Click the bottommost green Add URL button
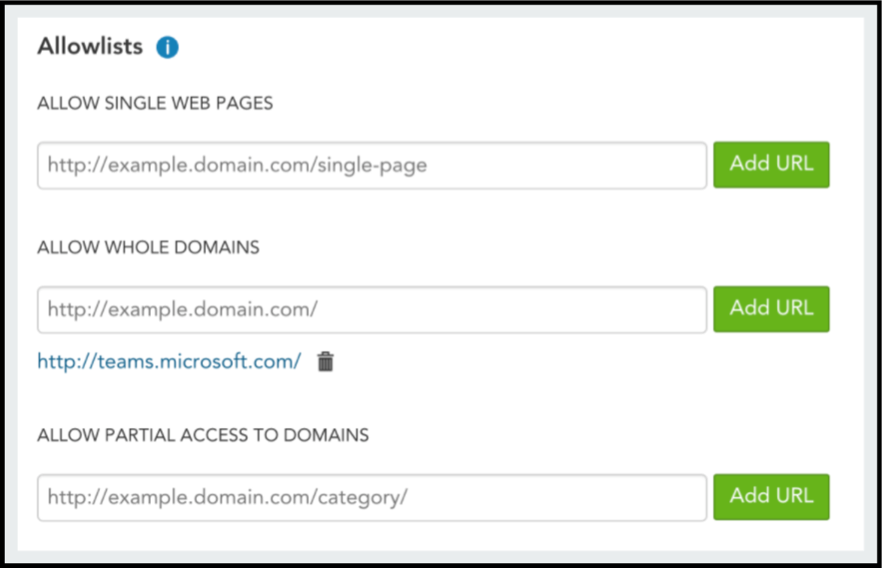 click(x=771, y=497)
